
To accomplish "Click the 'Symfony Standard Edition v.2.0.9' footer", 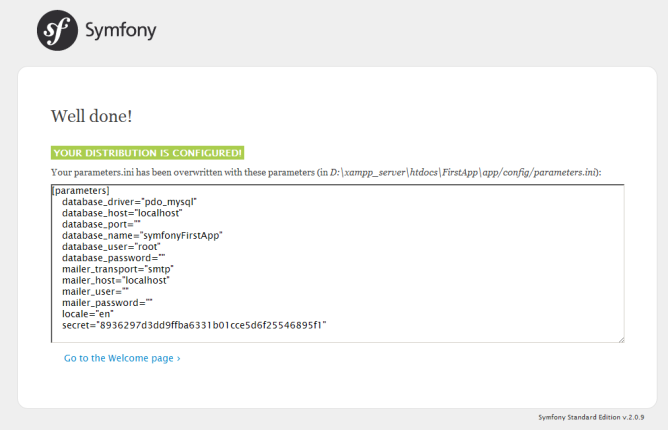I will click(x=591, y=417).
